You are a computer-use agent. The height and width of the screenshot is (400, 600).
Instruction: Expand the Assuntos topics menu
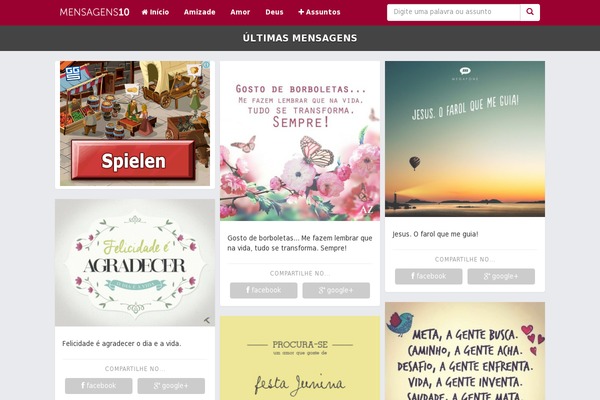[319, 12]
